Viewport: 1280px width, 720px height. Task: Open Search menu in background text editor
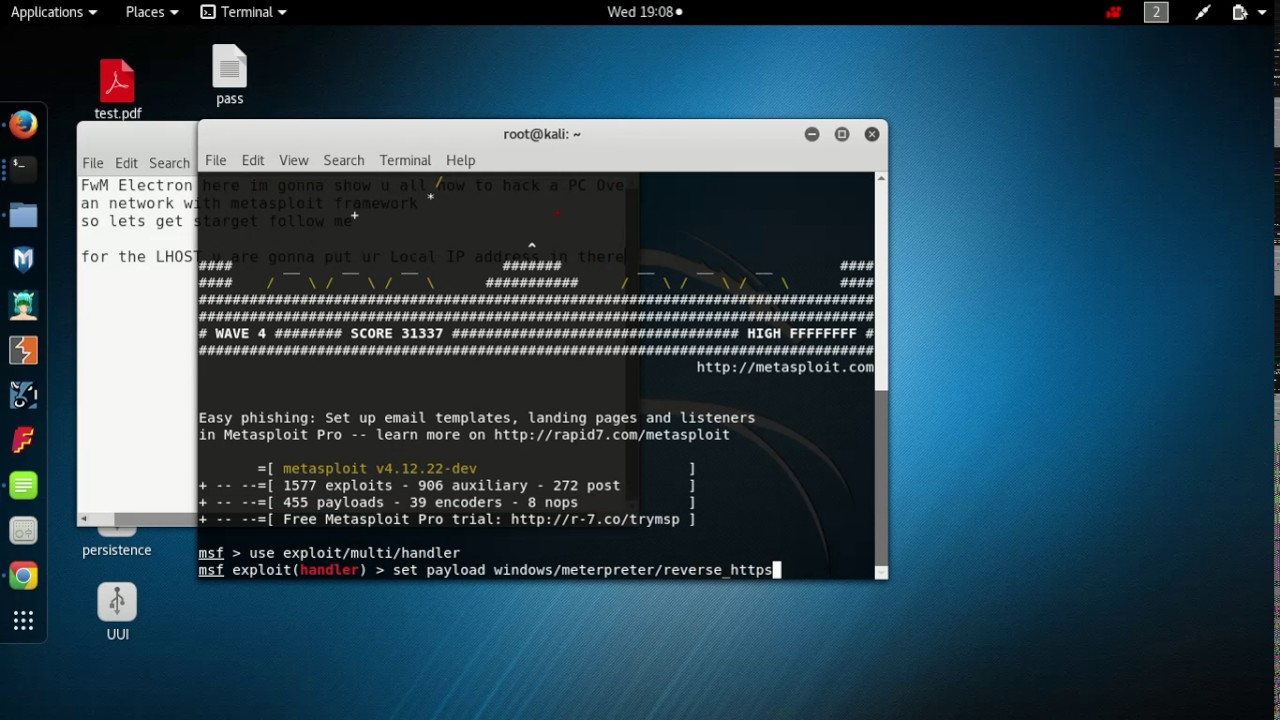(x=169, y=163)
